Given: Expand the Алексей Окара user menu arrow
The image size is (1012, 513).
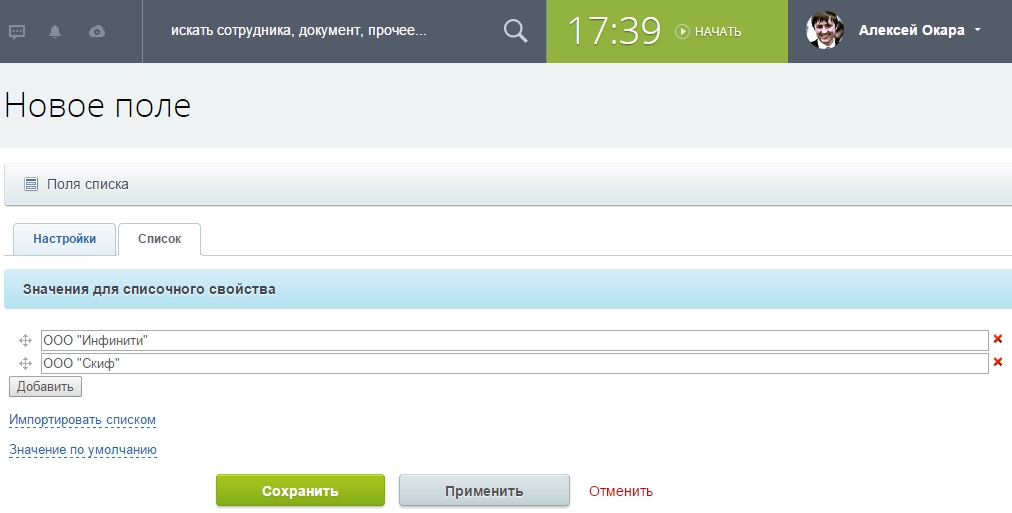Looking at the screenshot, I should (978, 31).
